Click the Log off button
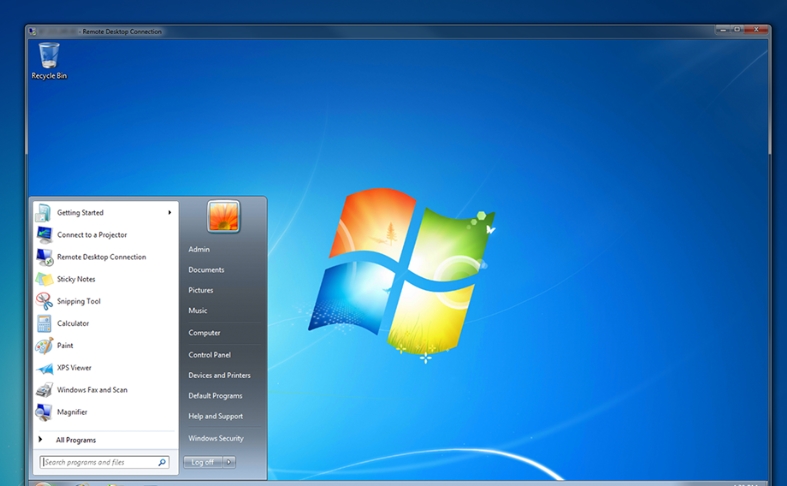The height and width of the screenshot is (486, 787). click(x=203, y=462)
